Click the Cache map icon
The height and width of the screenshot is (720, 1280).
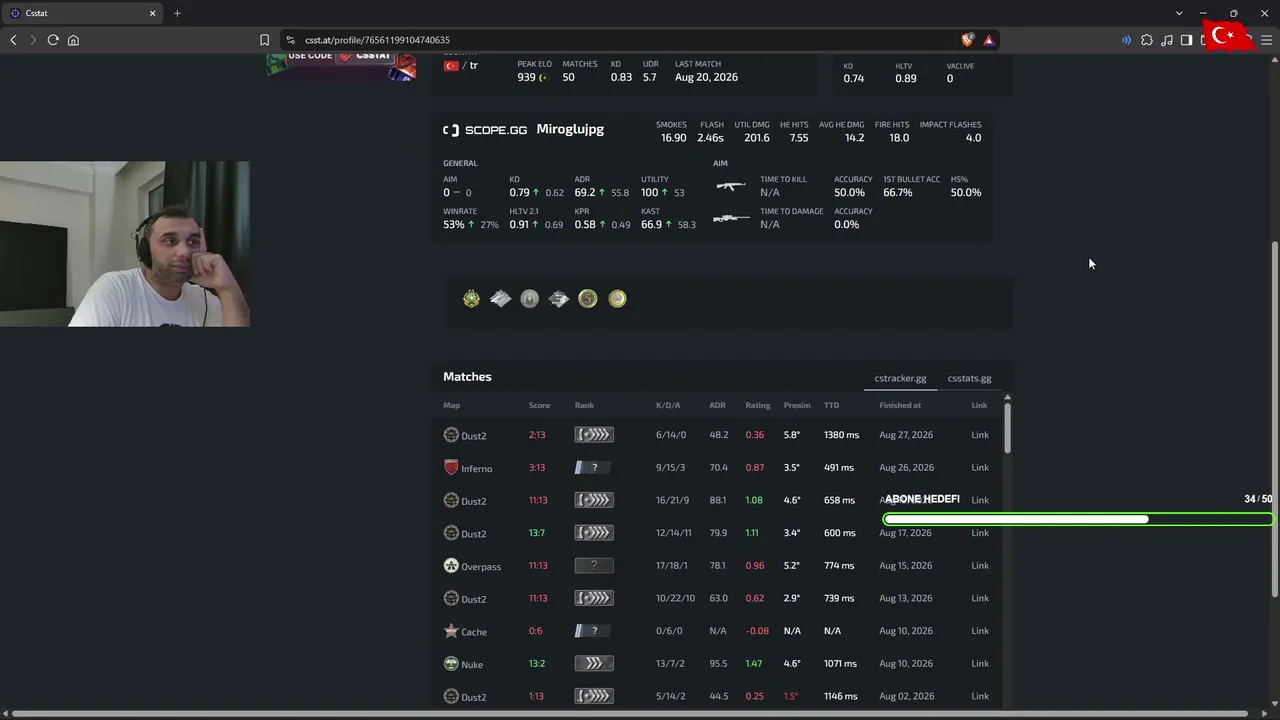(x=451, y=631)
